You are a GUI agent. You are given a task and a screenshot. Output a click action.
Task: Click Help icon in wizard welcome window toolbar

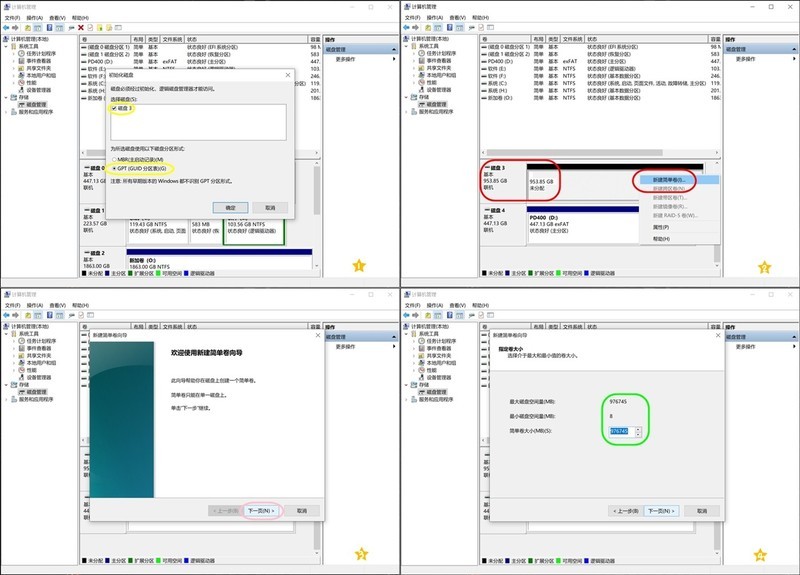click(x=49, y=315)
